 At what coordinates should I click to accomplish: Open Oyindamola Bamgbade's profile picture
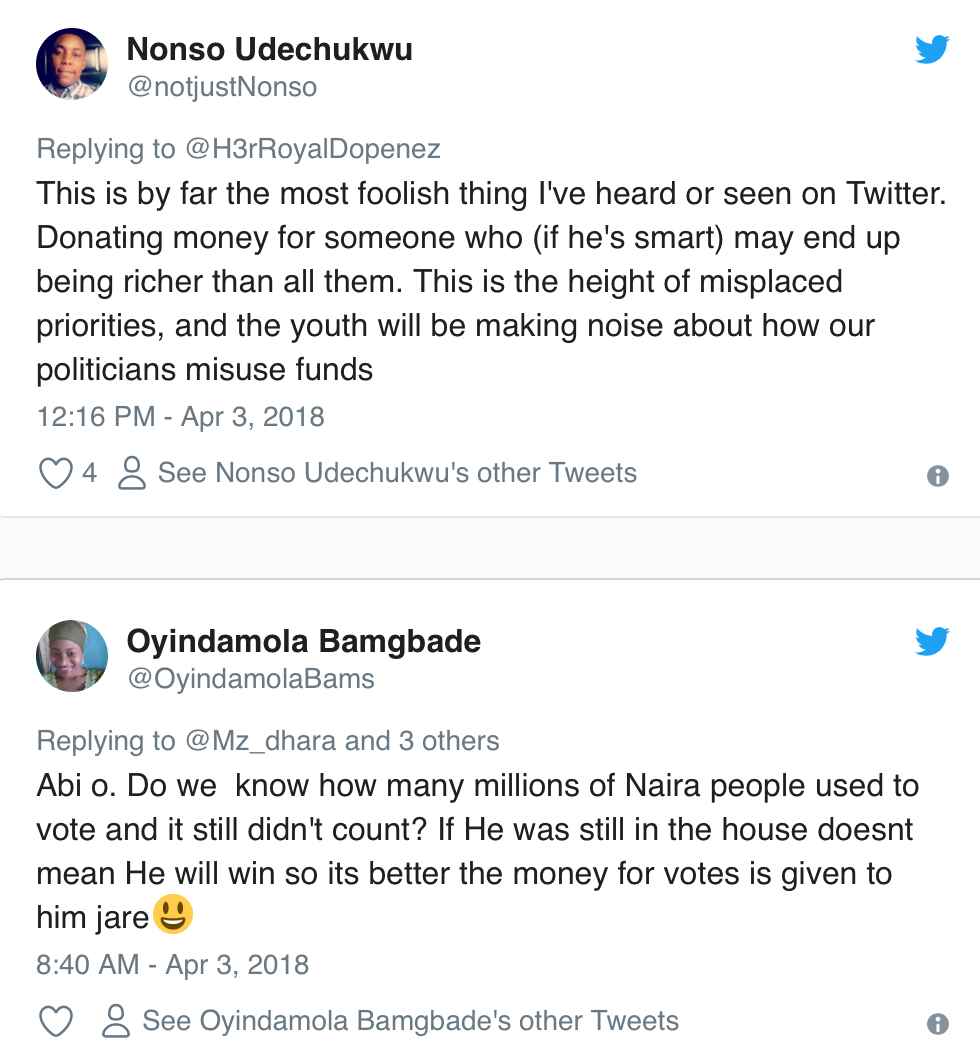pos(72,656)
